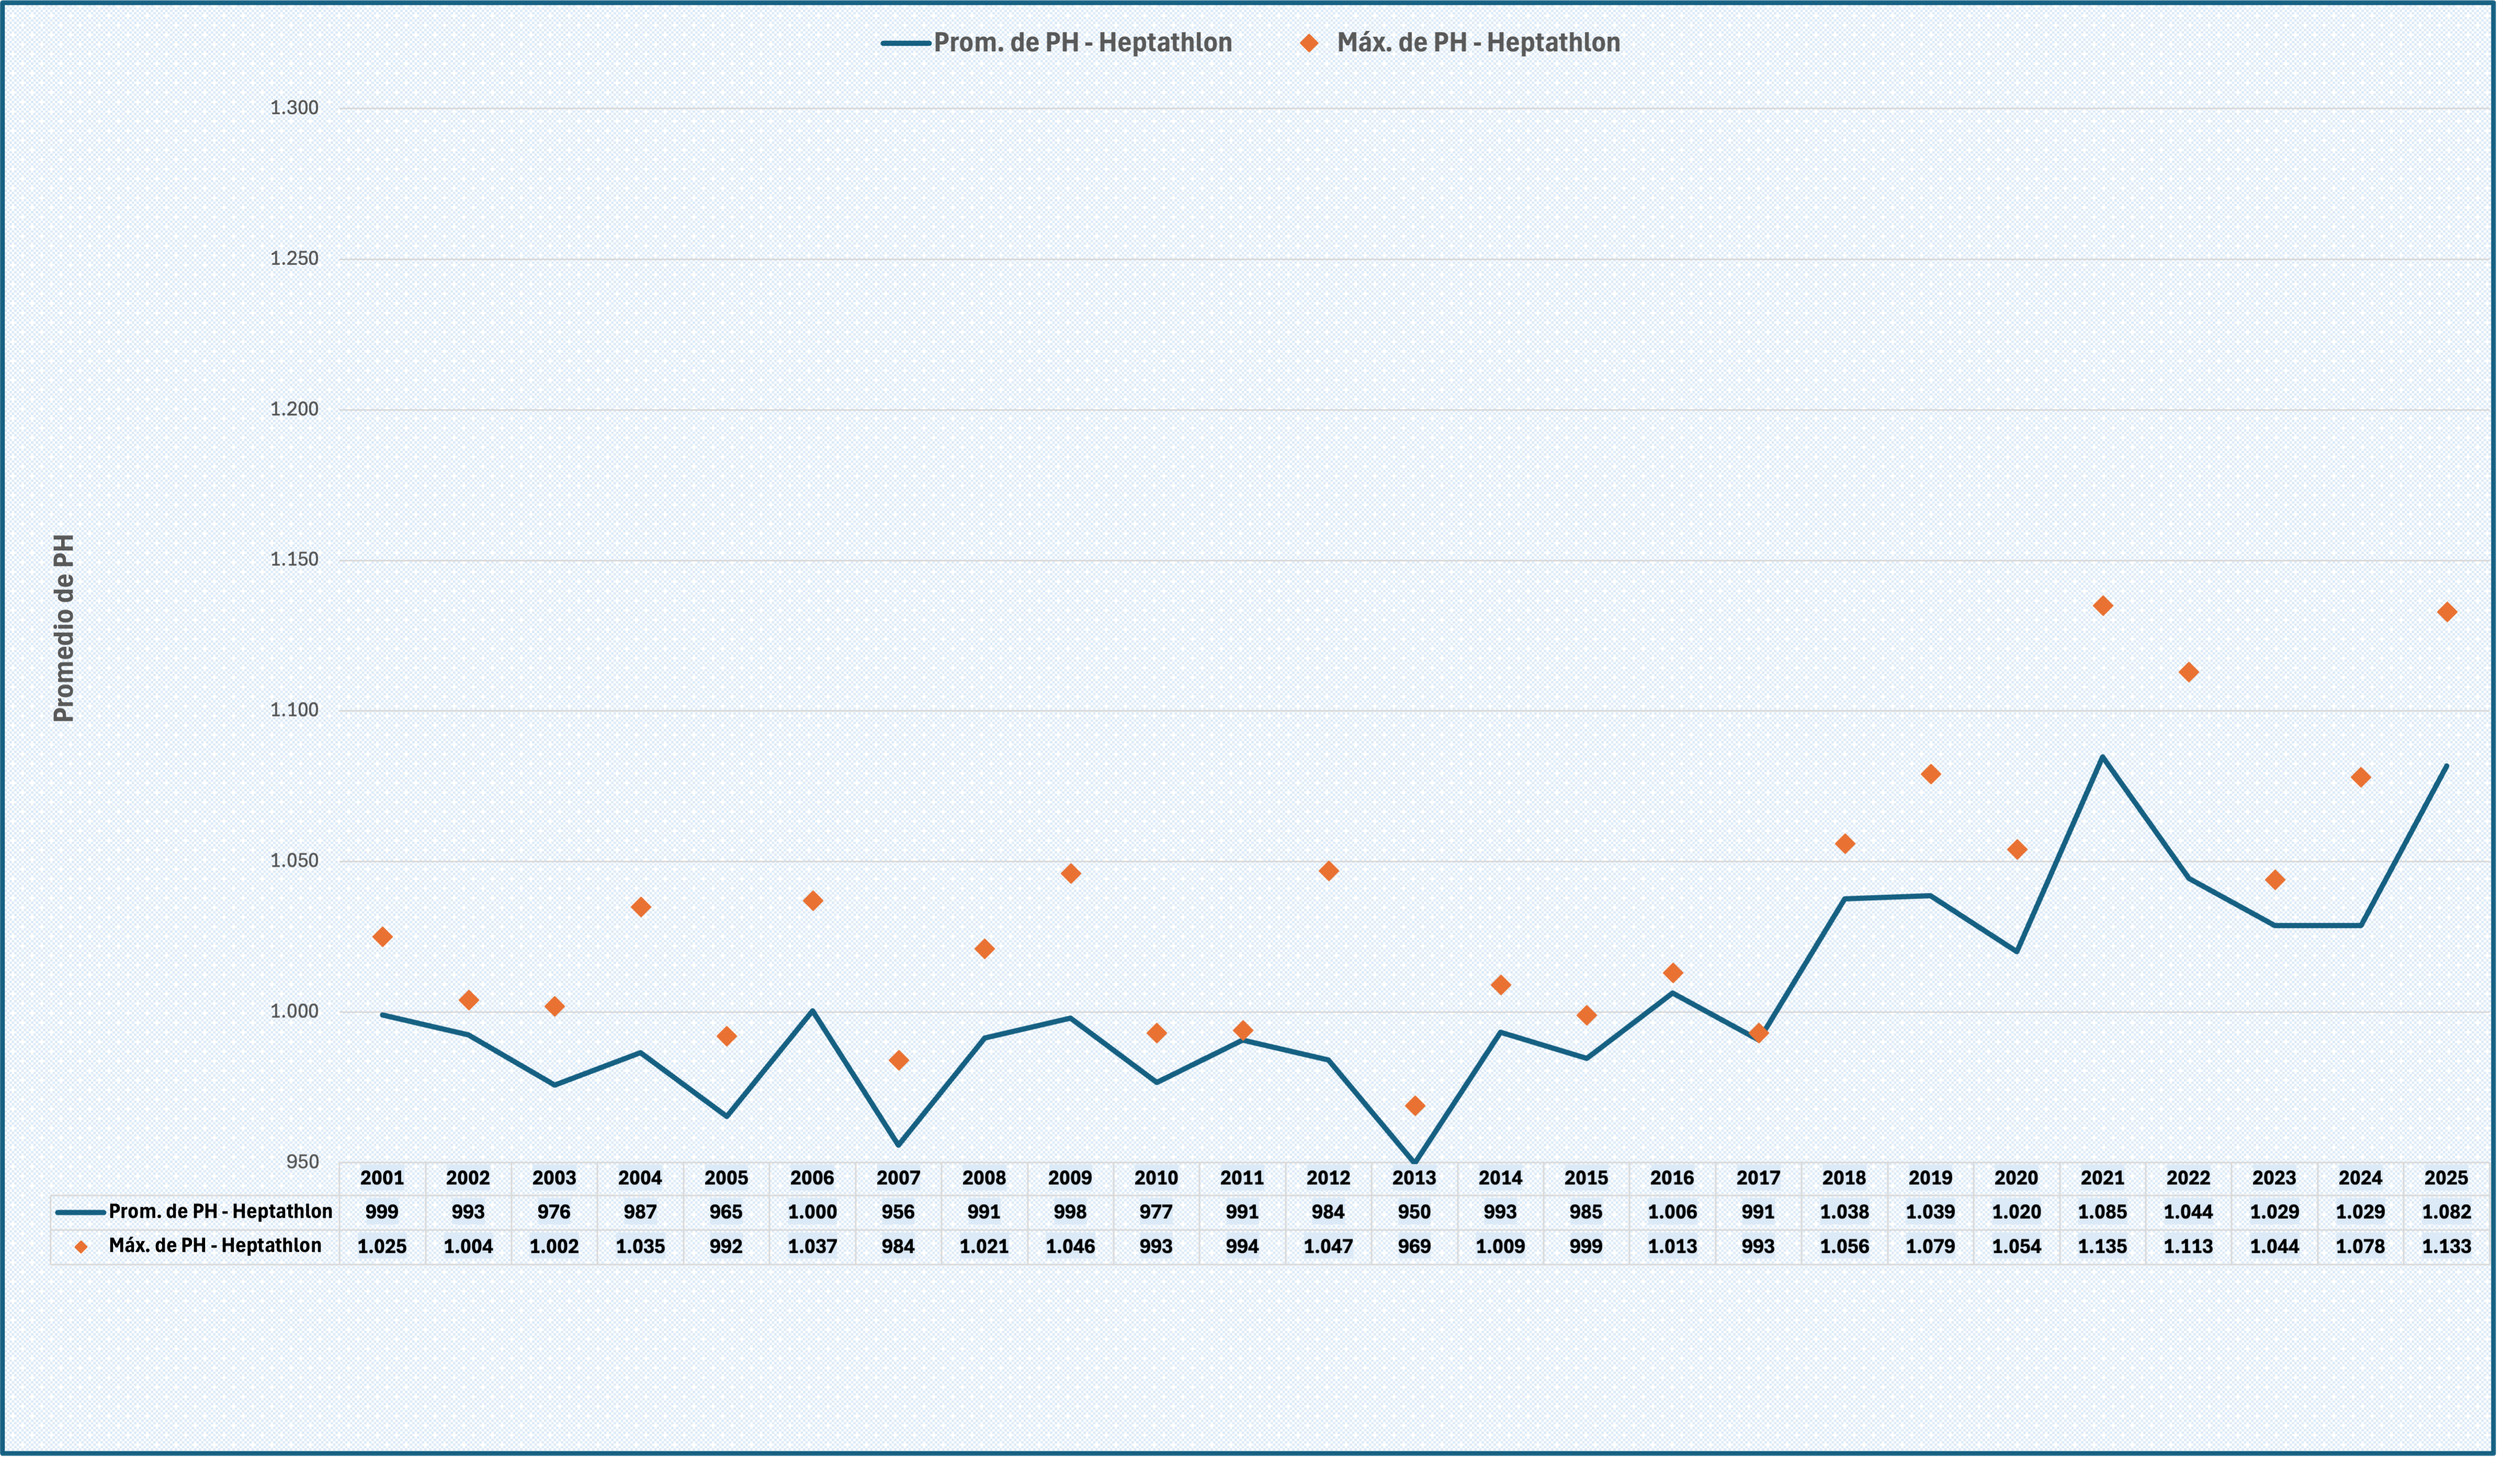Viewport: 2500px width, 1460px height.
Task: Select 'Máx. de PH - Heptathlon' top legend label
Action: point(1478,43)
